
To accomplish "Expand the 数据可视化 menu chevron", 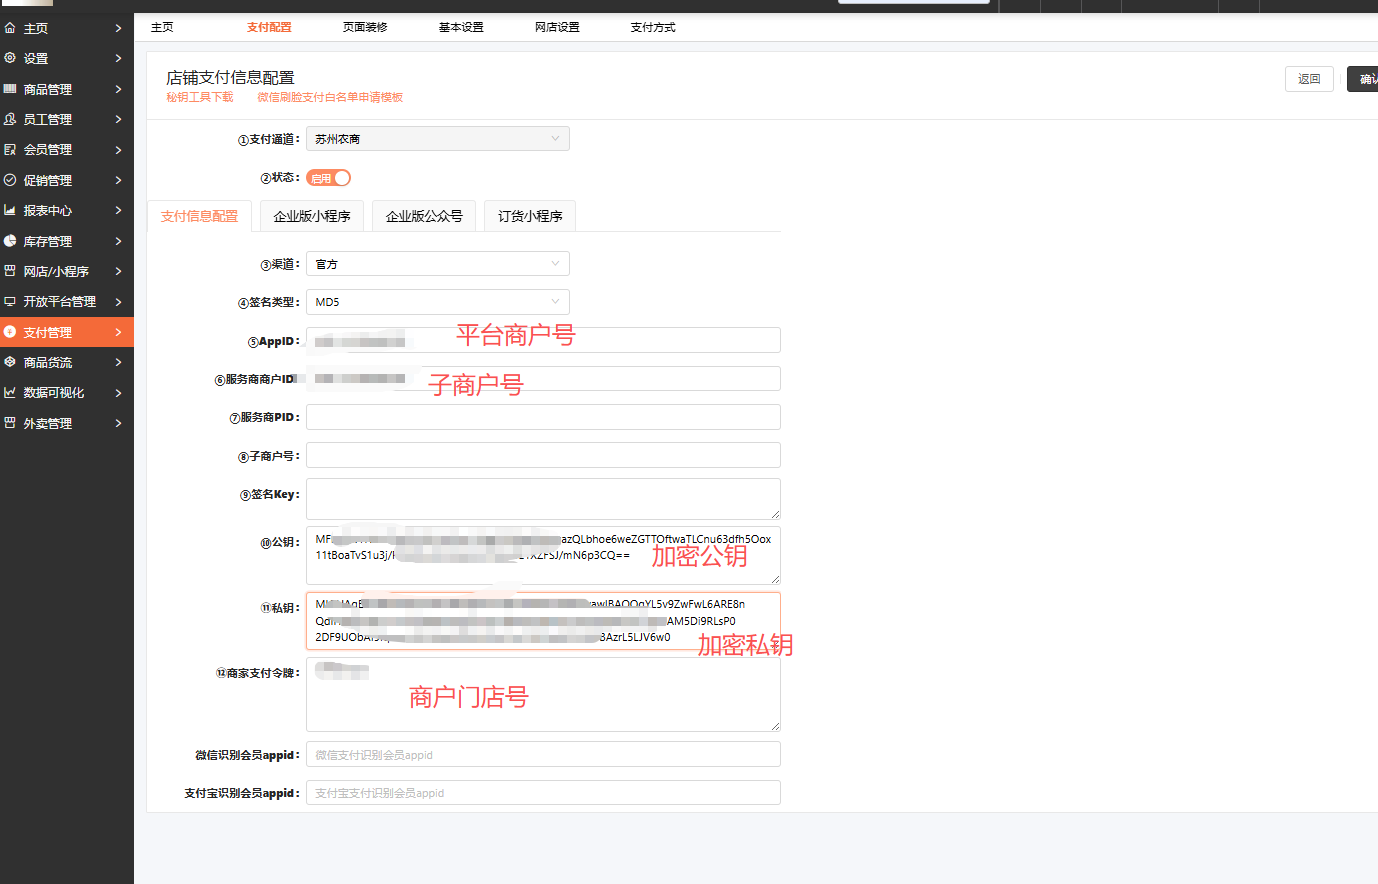I will 118,392.
